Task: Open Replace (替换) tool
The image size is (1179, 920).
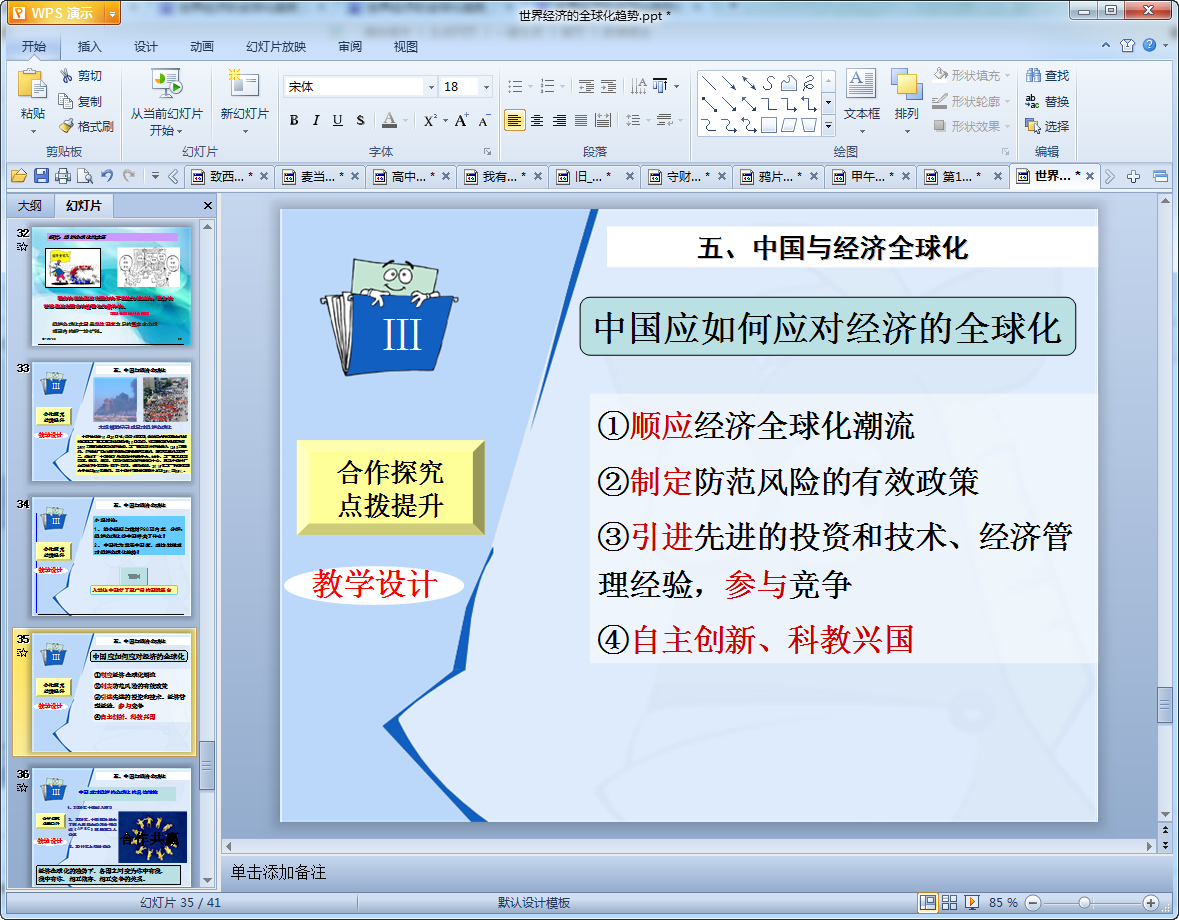Action: coord(1047,101)
